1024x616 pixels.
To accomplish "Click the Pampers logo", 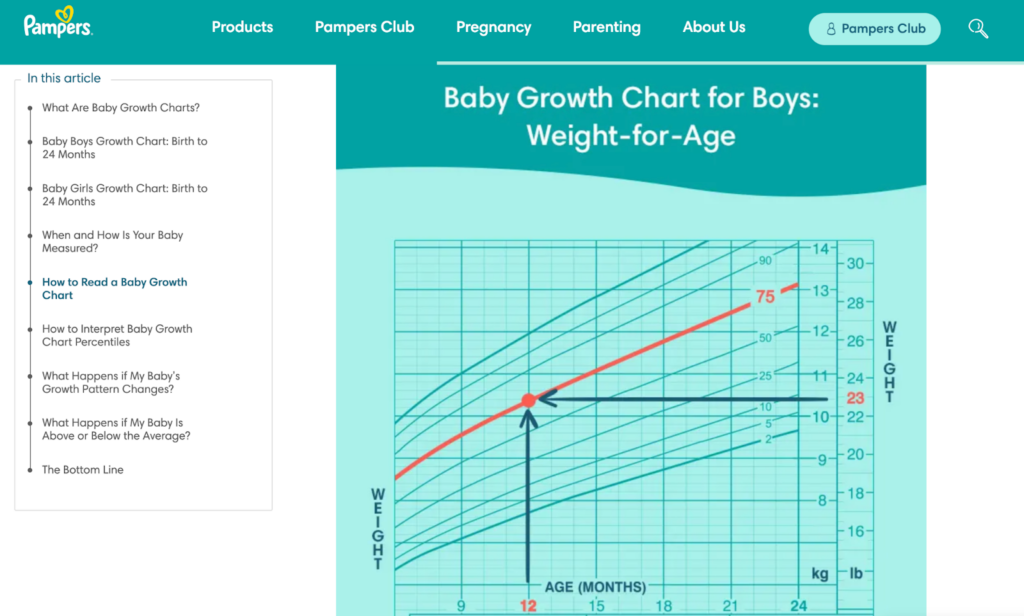I will [58, 22].
